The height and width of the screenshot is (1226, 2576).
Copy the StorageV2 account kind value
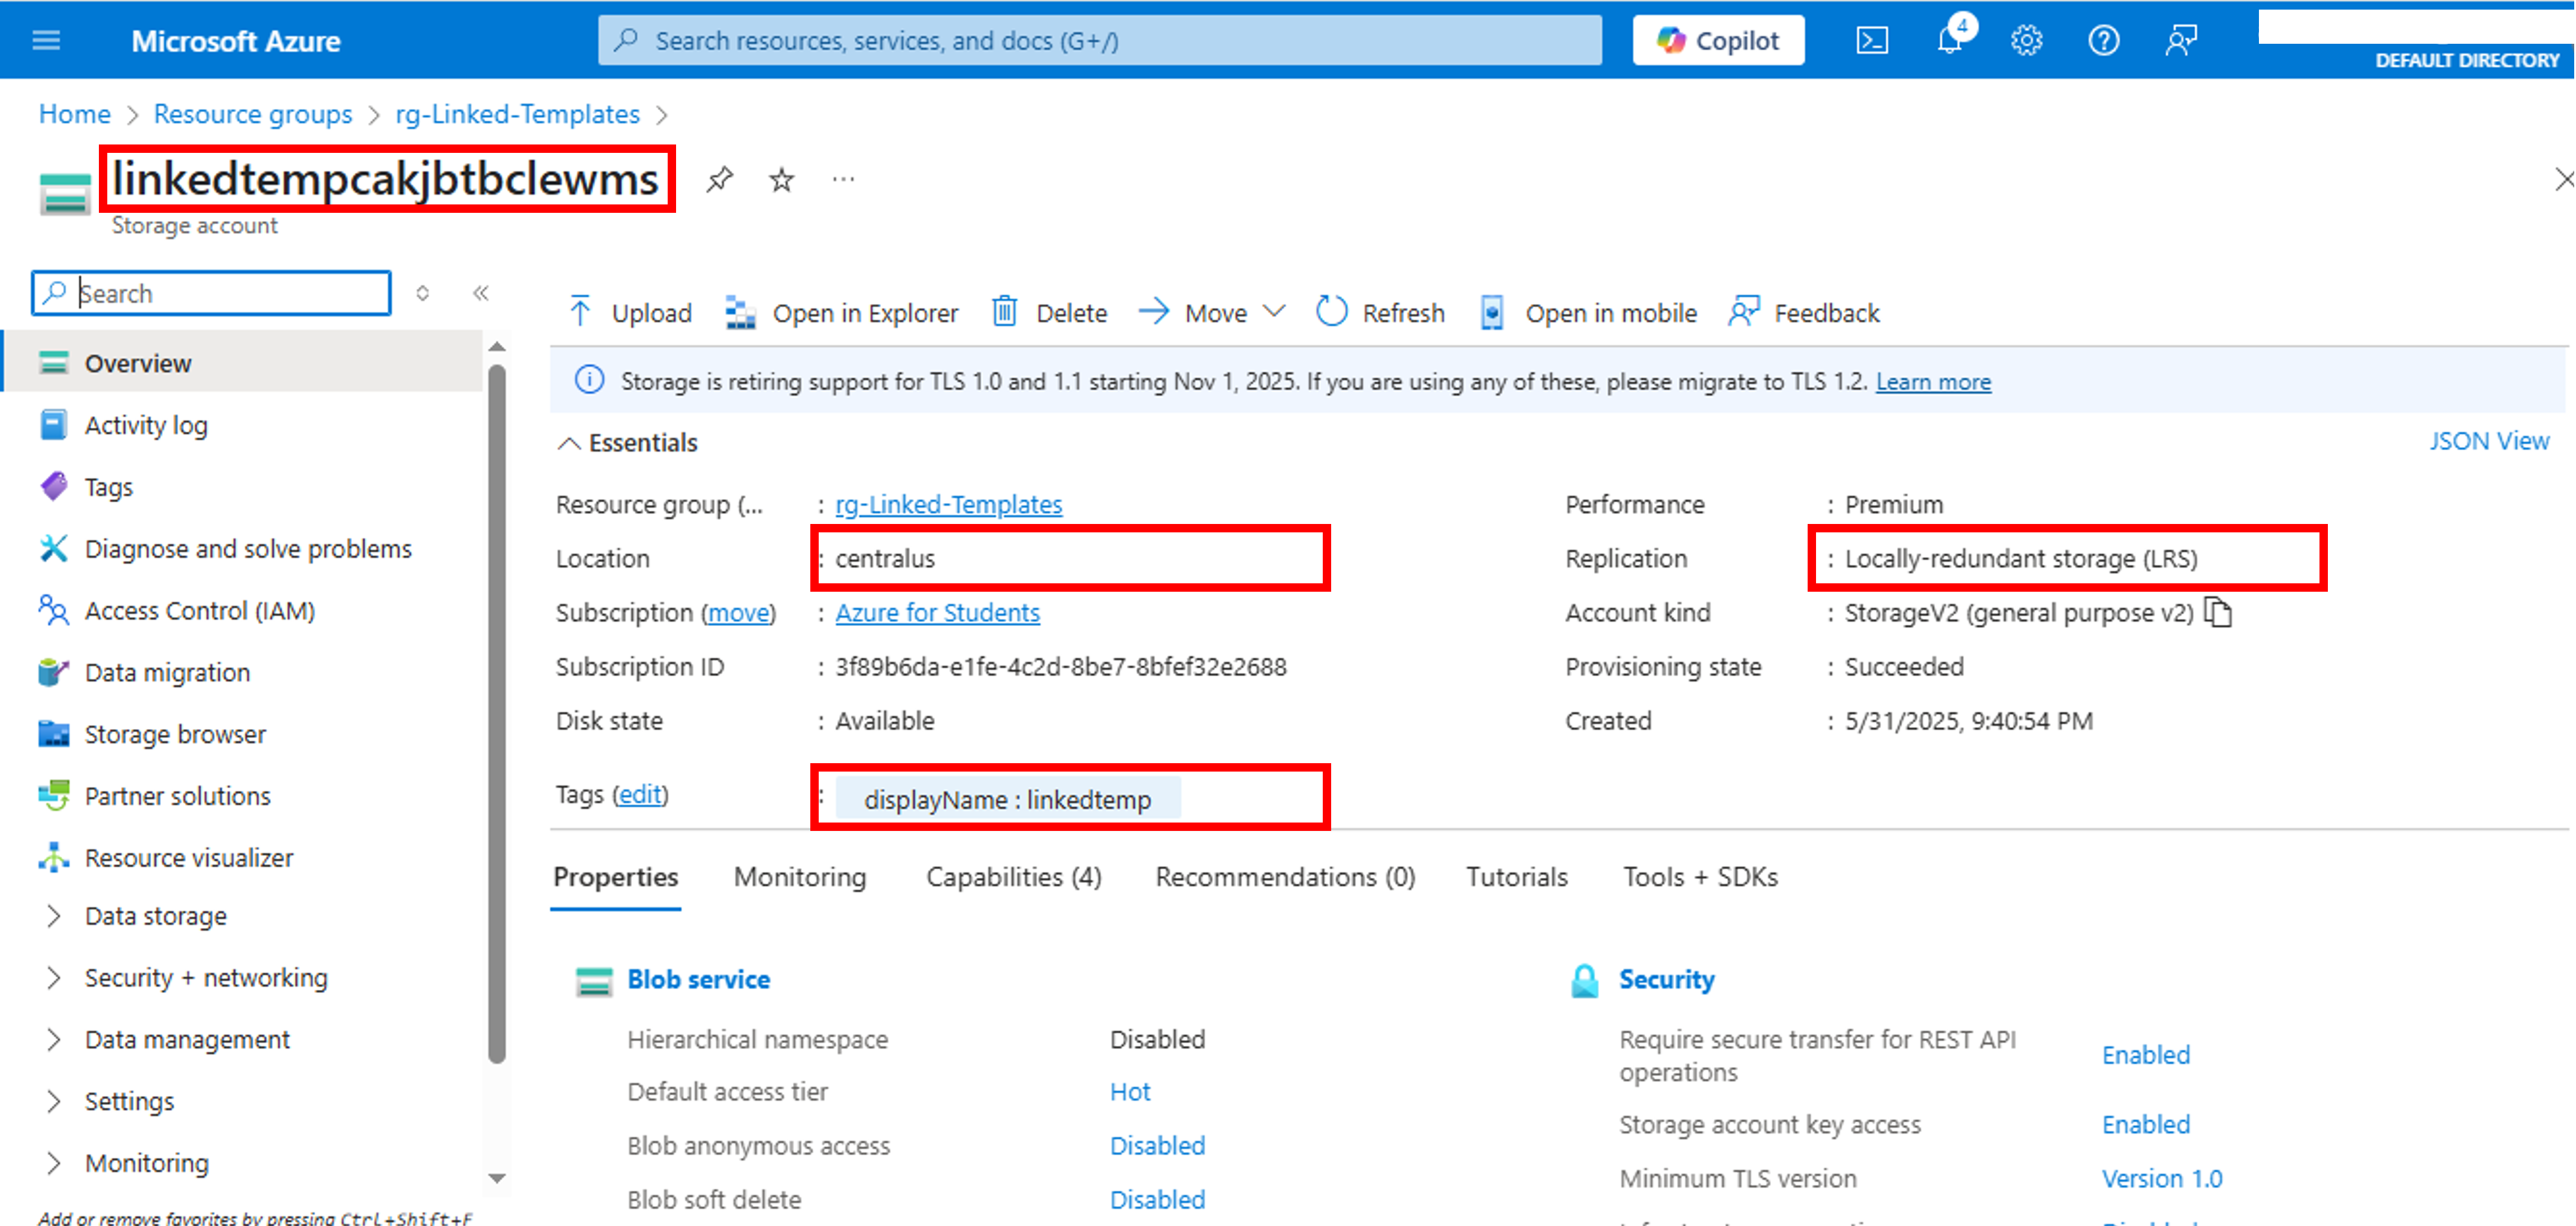pyautogui.click(x=2220, y=613)
